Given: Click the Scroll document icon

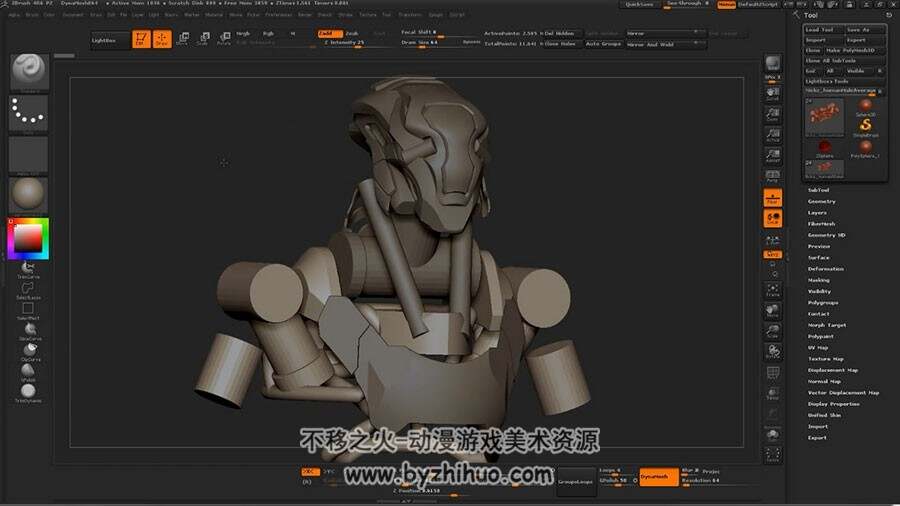Looking at the screenshot, I should [773, 94].
